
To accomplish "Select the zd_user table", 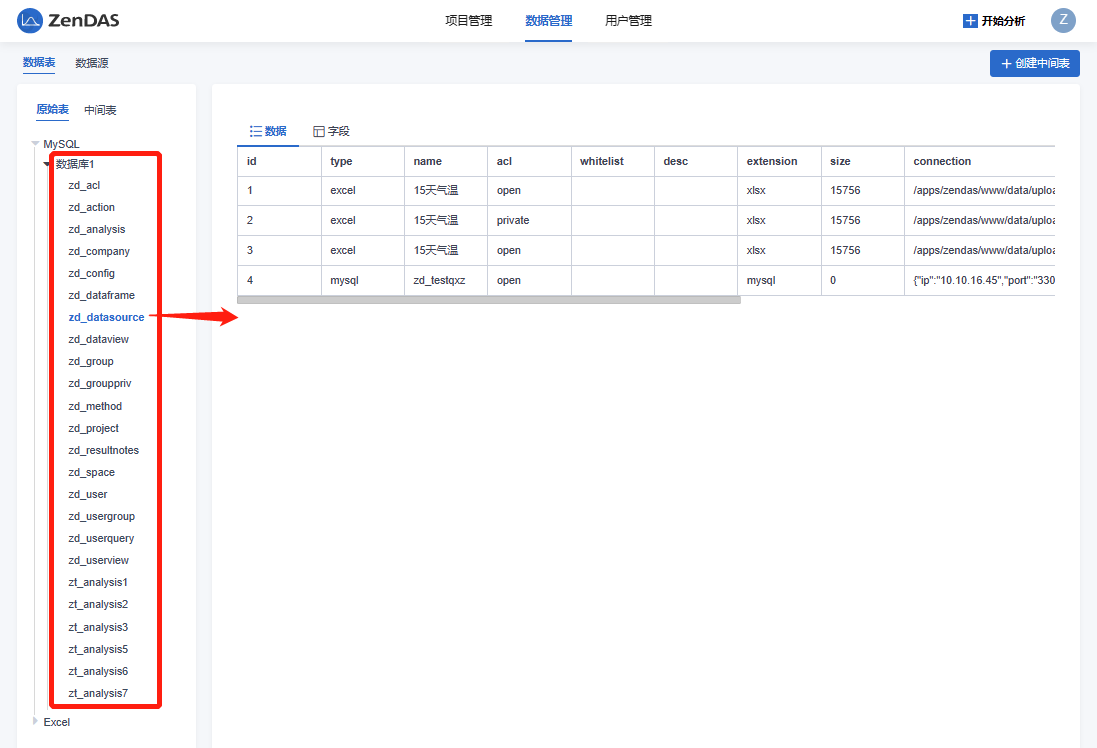I will tap(88, 494).
